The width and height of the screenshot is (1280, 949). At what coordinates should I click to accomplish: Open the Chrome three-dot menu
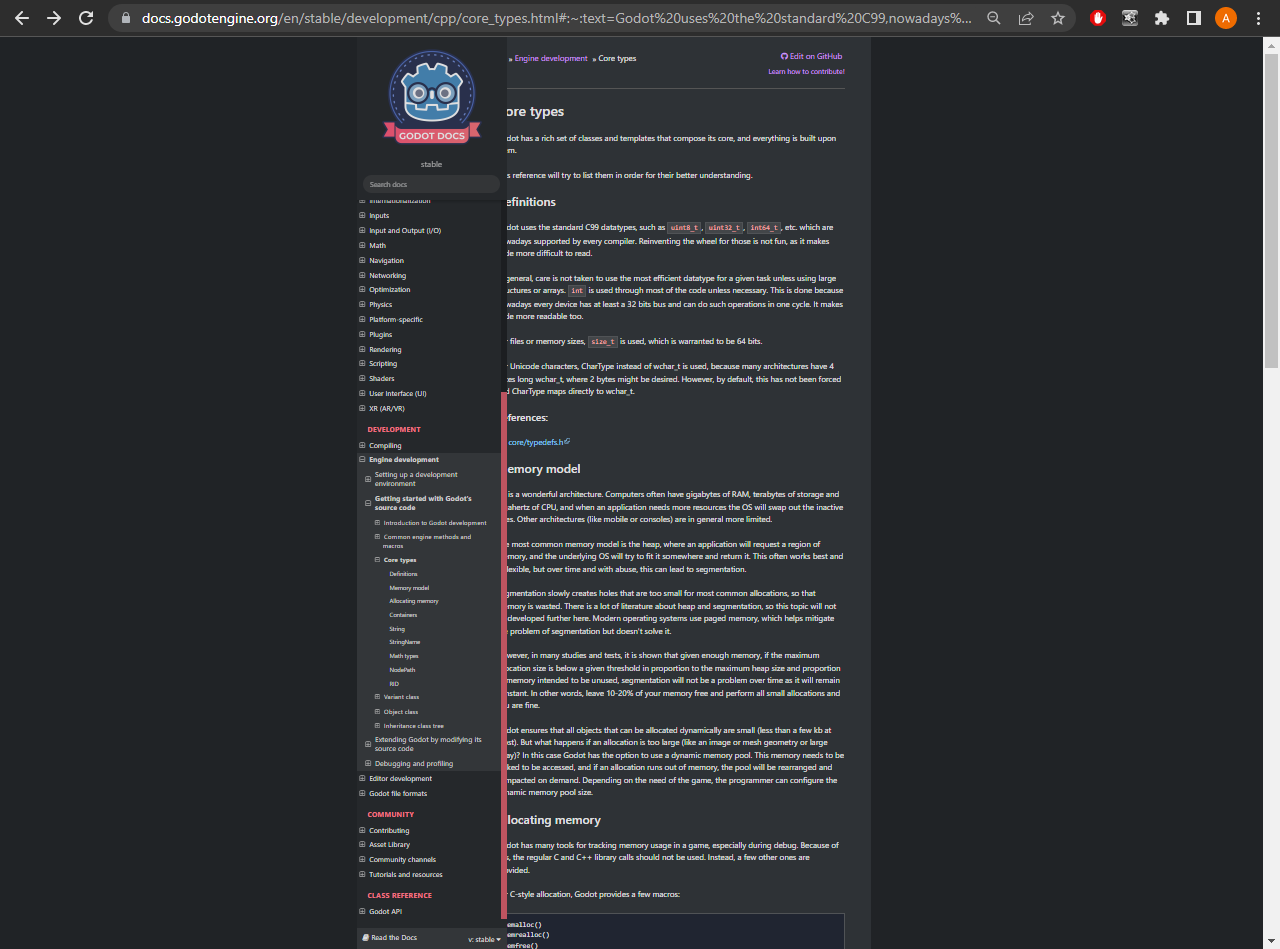[1257, 17]
